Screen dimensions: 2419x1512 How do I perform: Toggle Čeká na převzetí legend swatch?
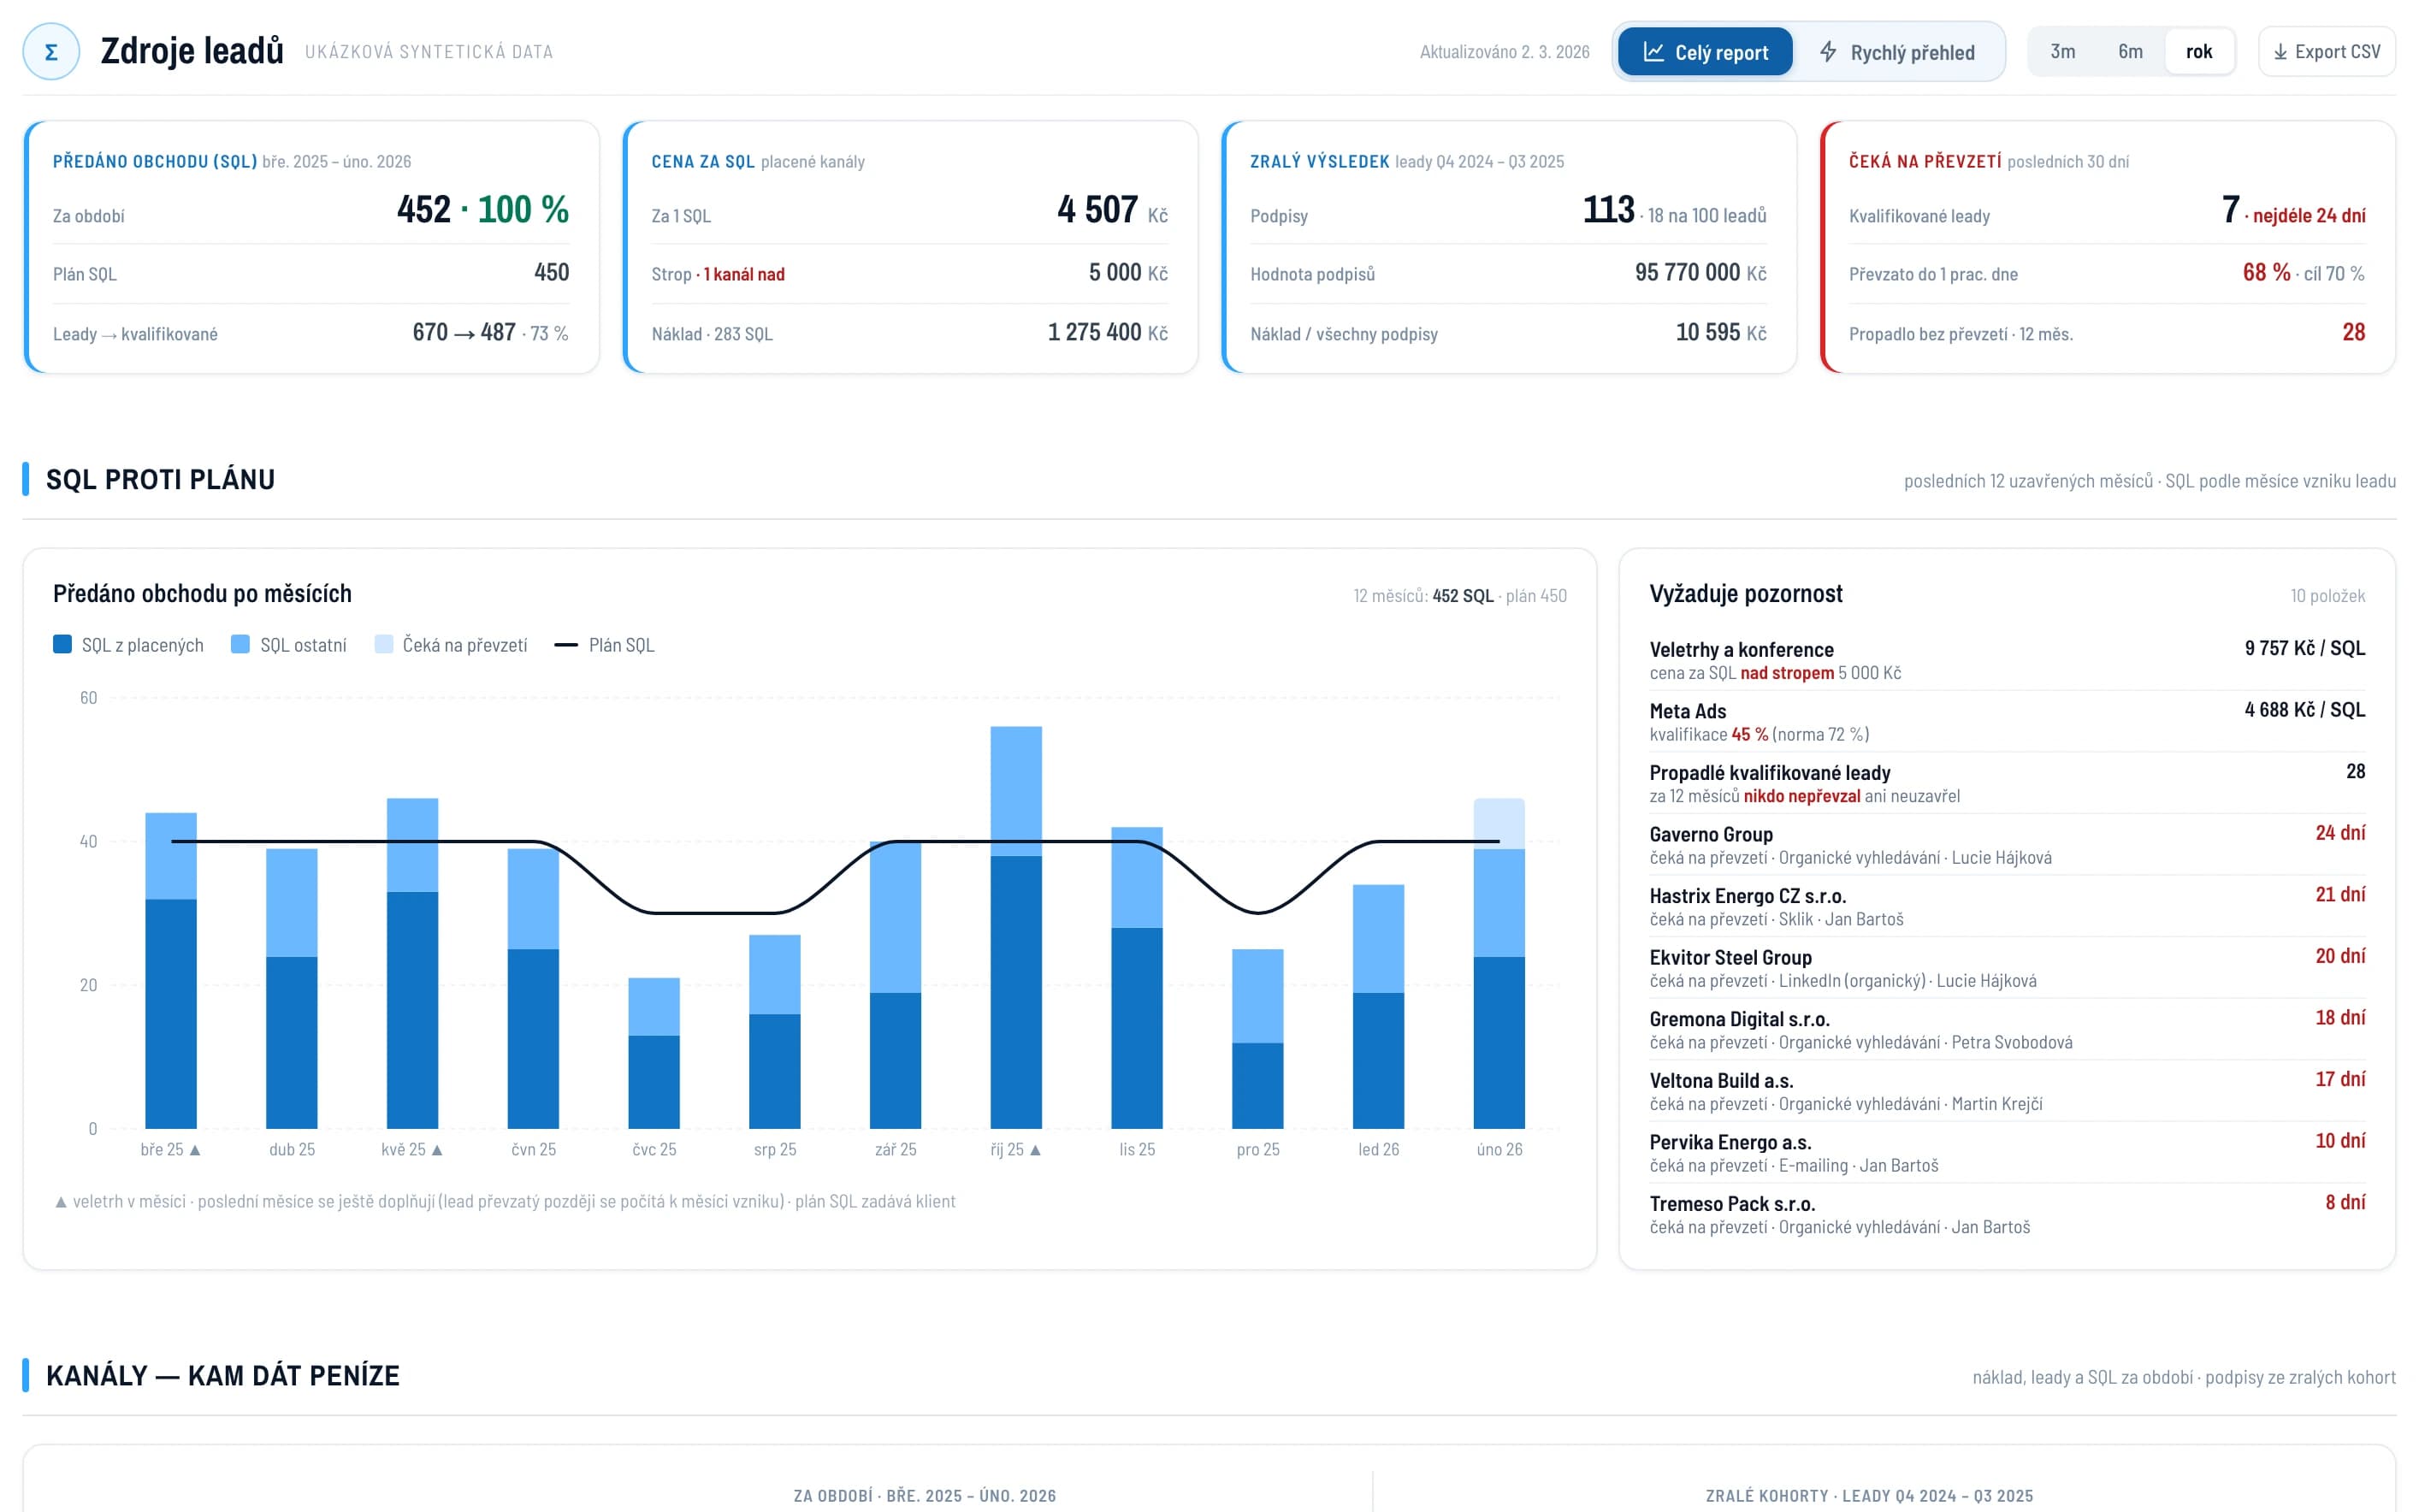(x=384, y=644)
